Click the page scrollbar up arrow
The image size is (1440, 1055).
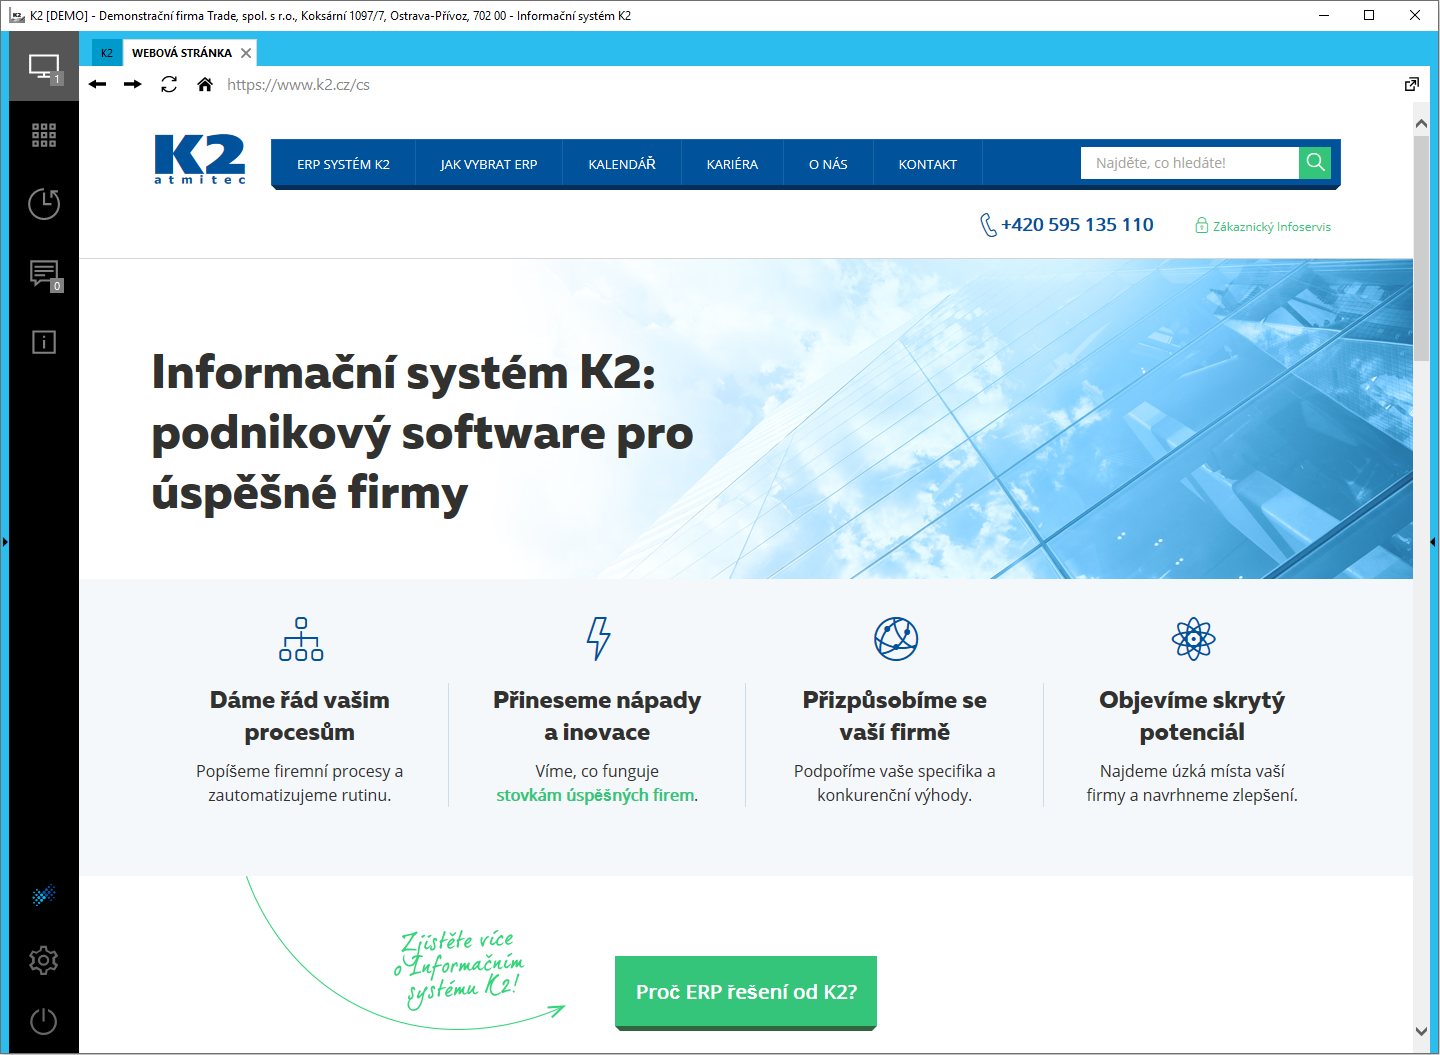1421,124
